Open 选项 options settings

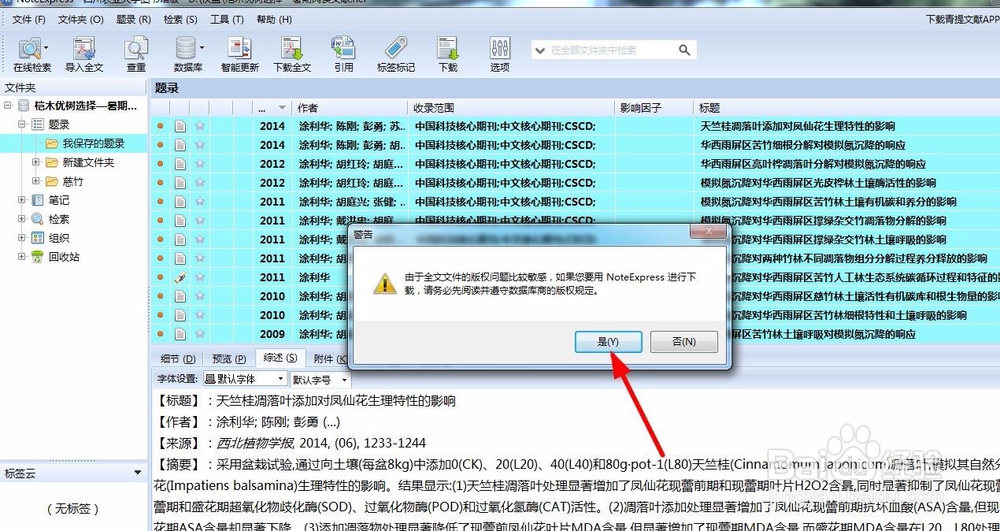pos(500,54)
